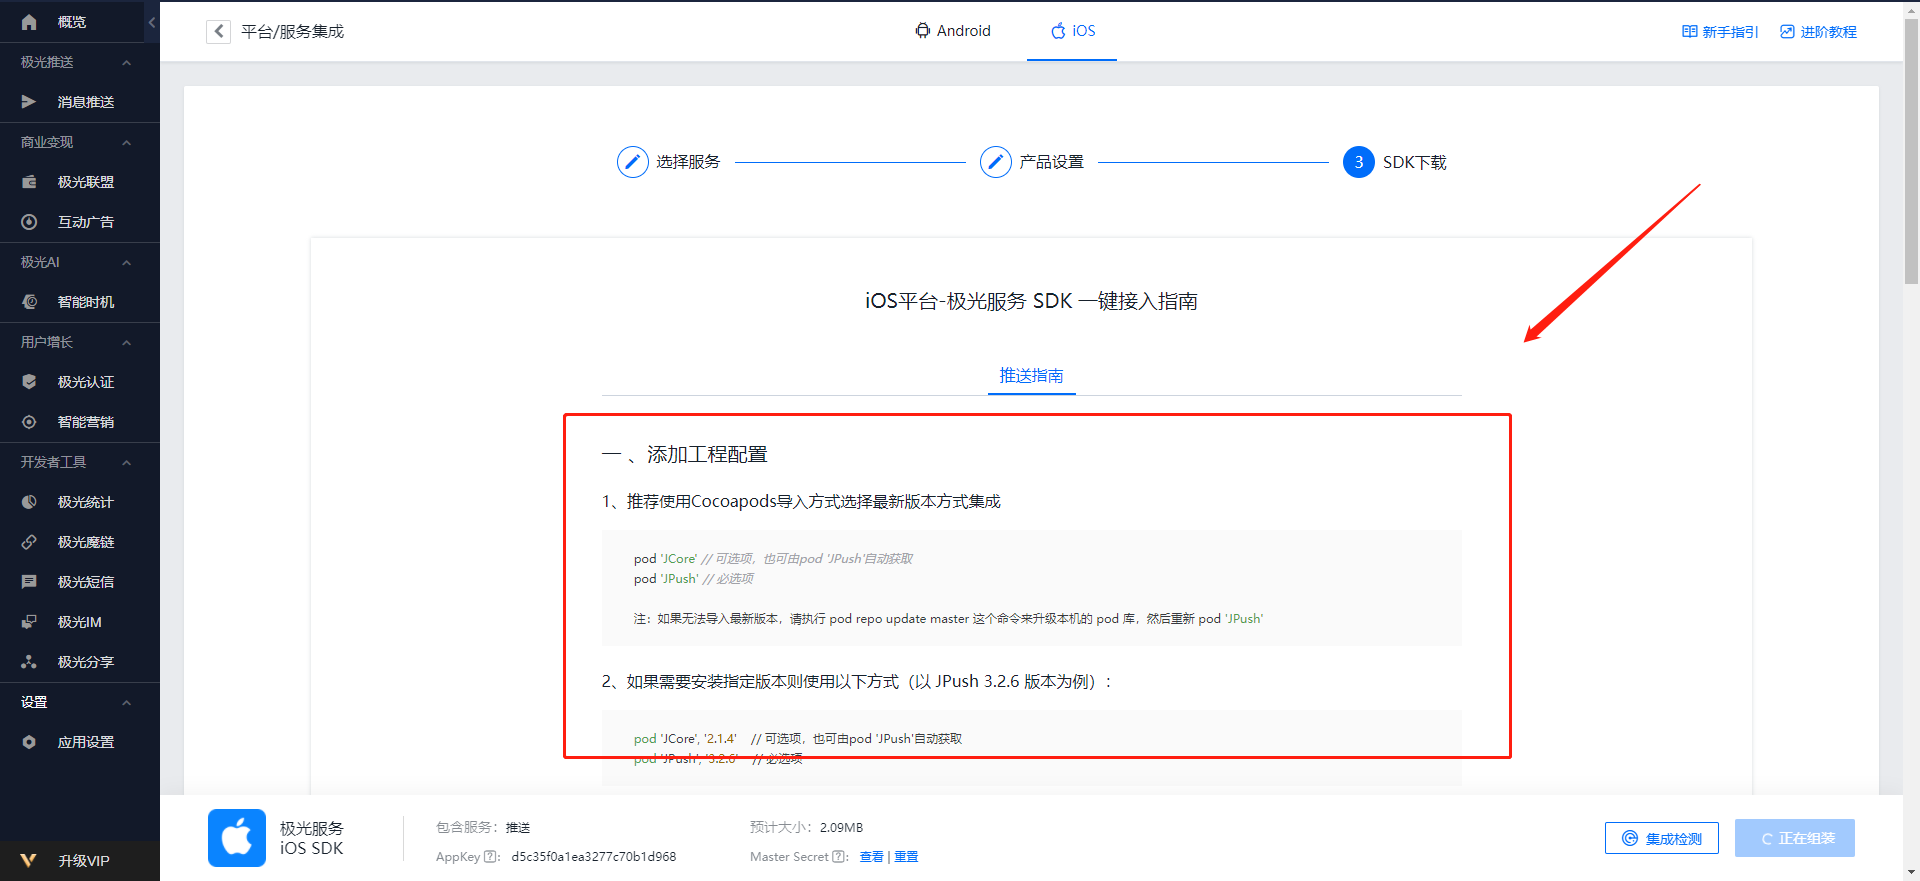
Task: Click the 极光分享 share icon
Action: click(29, 661)
